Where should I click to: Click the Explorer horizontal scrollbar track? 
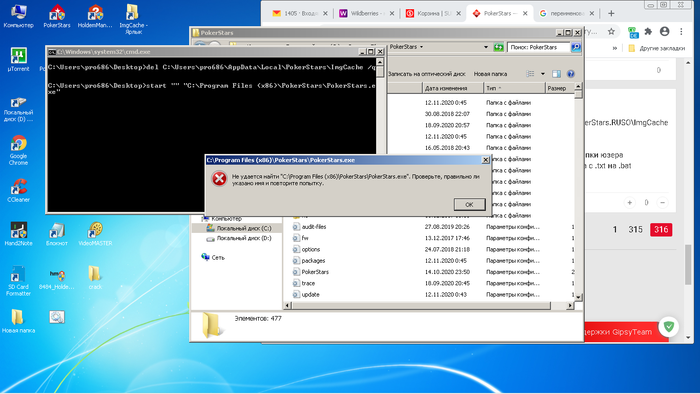tap(429, 306)
